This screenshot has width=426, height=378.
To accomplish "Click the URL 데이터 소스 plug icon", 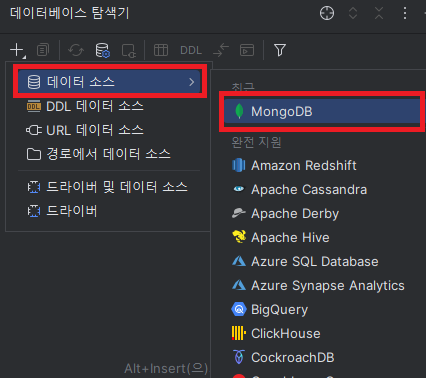I will click(x=34, y=130).
